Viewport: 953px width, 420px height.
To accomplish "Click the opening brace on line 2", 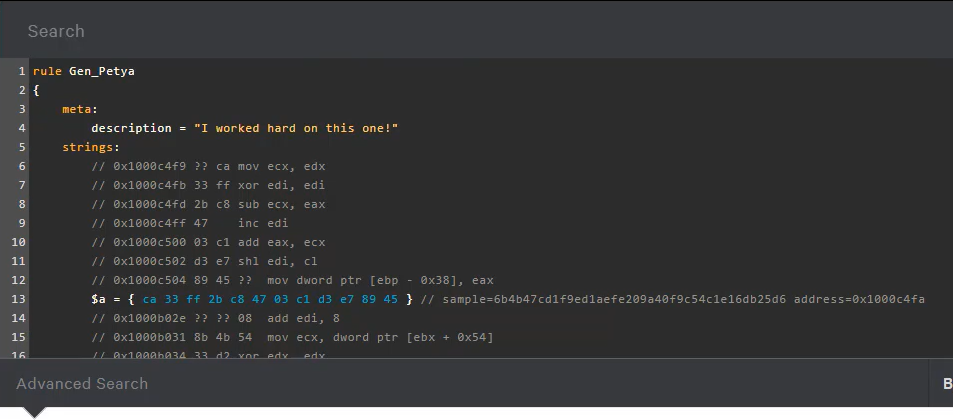I will [36, 90].
